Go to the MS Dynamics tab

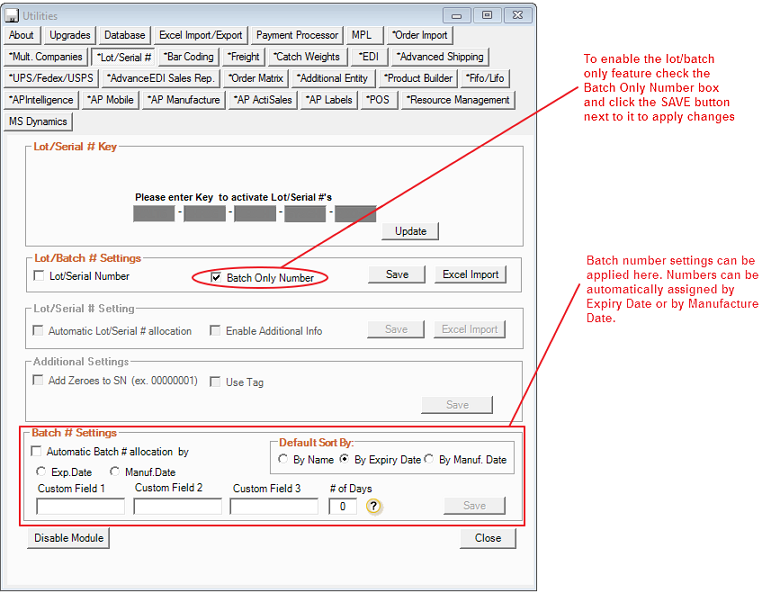click(x=38, y=122)
